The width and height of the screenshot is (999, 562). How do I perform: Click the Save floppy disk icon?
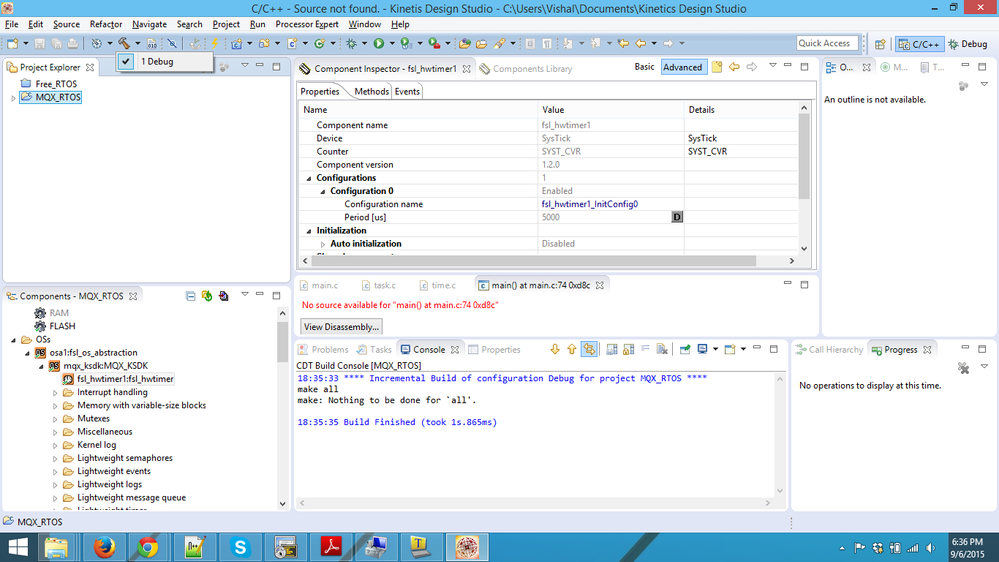(x=40, y=43)
